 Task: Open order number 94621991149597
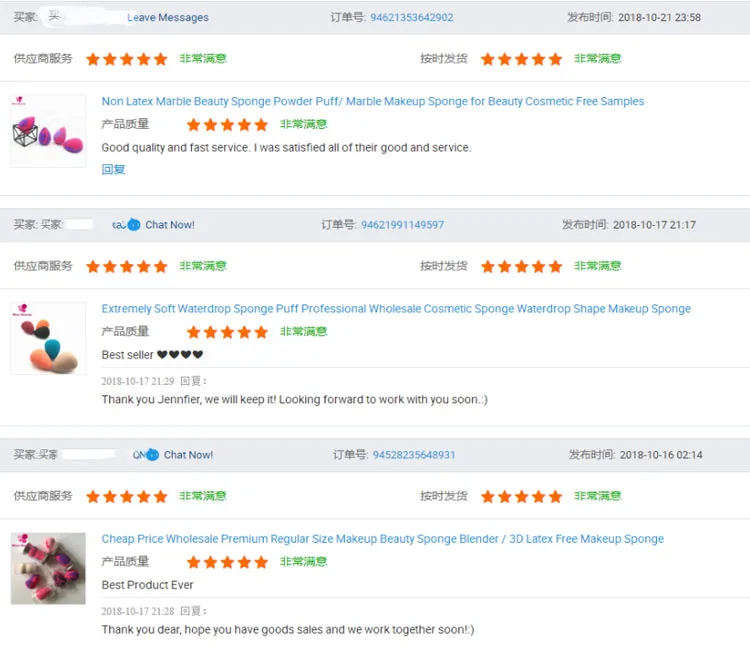pos(402,225)
